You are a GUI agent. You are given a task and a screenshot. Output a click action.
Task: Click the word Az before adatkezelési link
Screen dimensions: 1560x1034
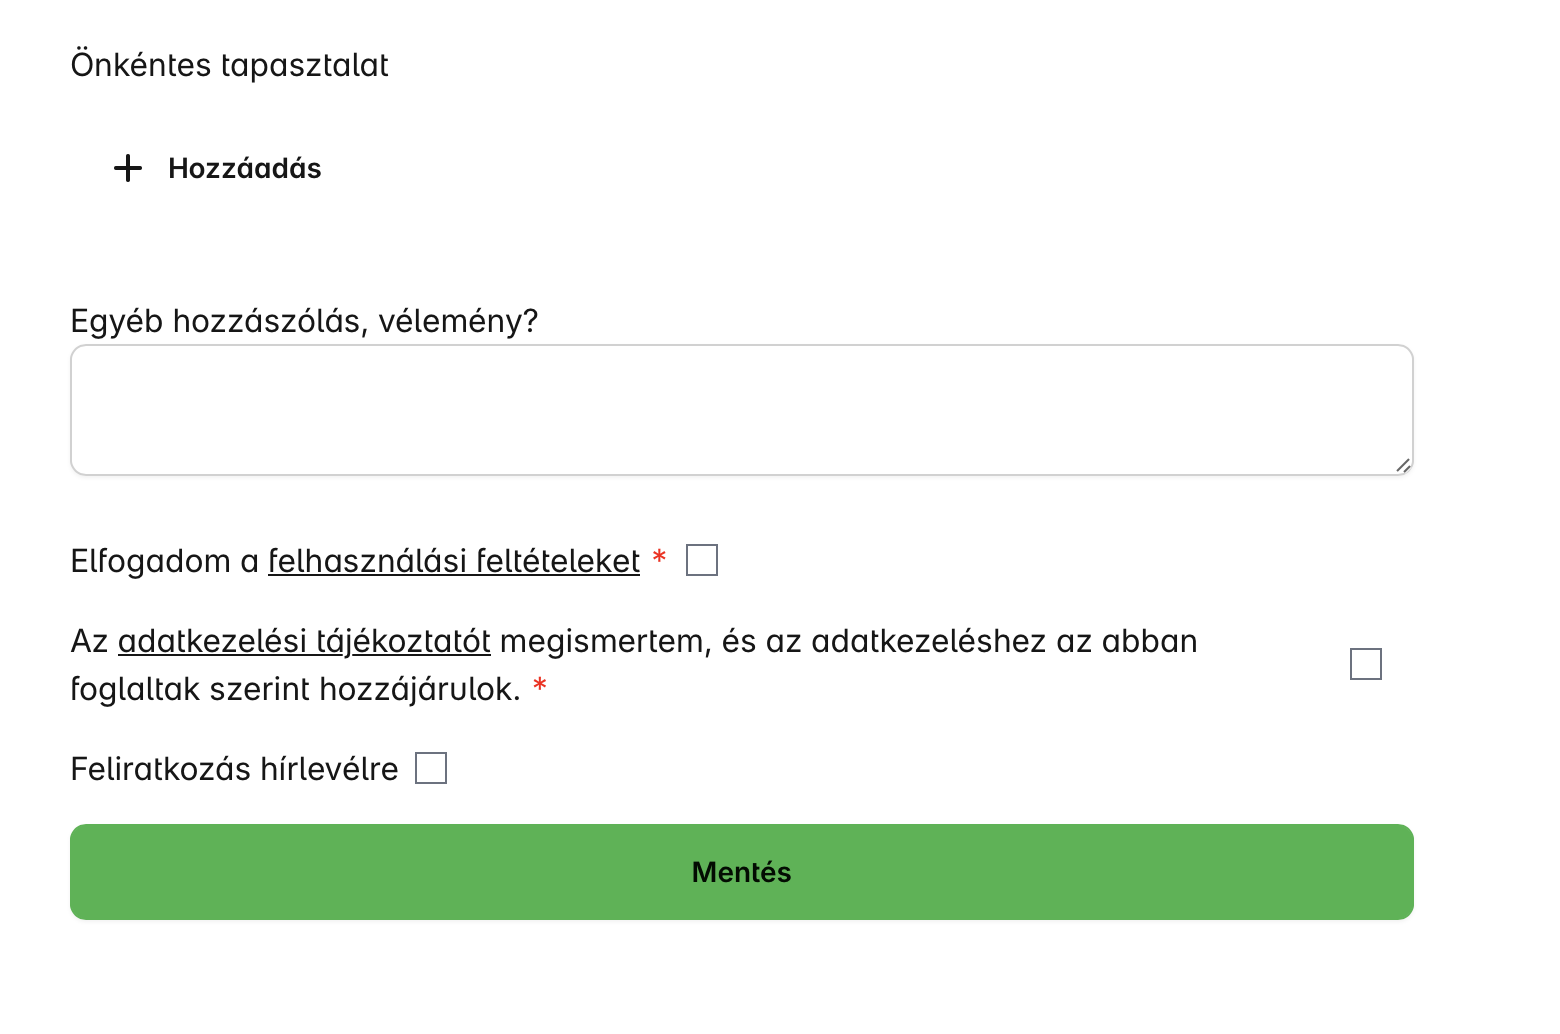click(89, 641)
